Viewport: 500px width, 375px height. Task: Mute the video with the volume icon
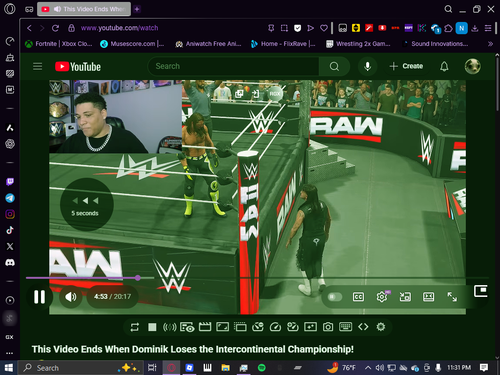click(71, 297)
